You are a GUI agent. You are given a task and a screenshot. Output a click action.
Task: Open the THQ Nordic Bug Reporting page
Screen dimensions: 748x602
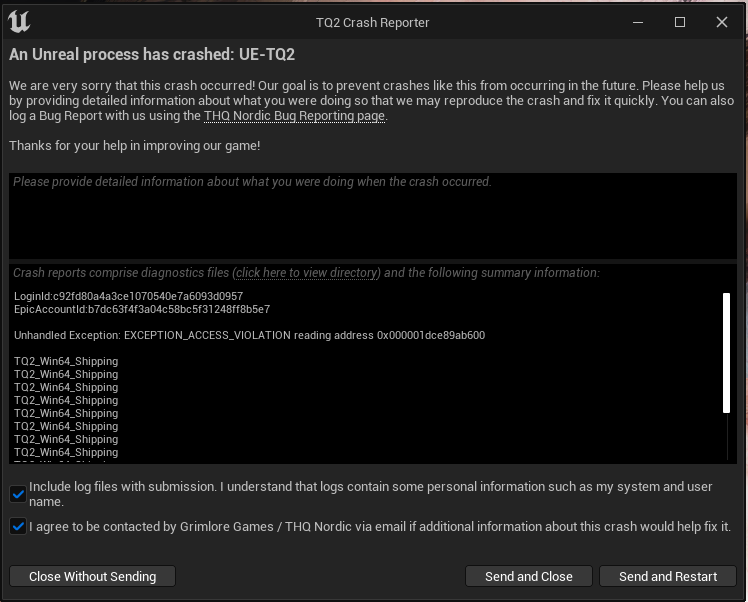294,116
